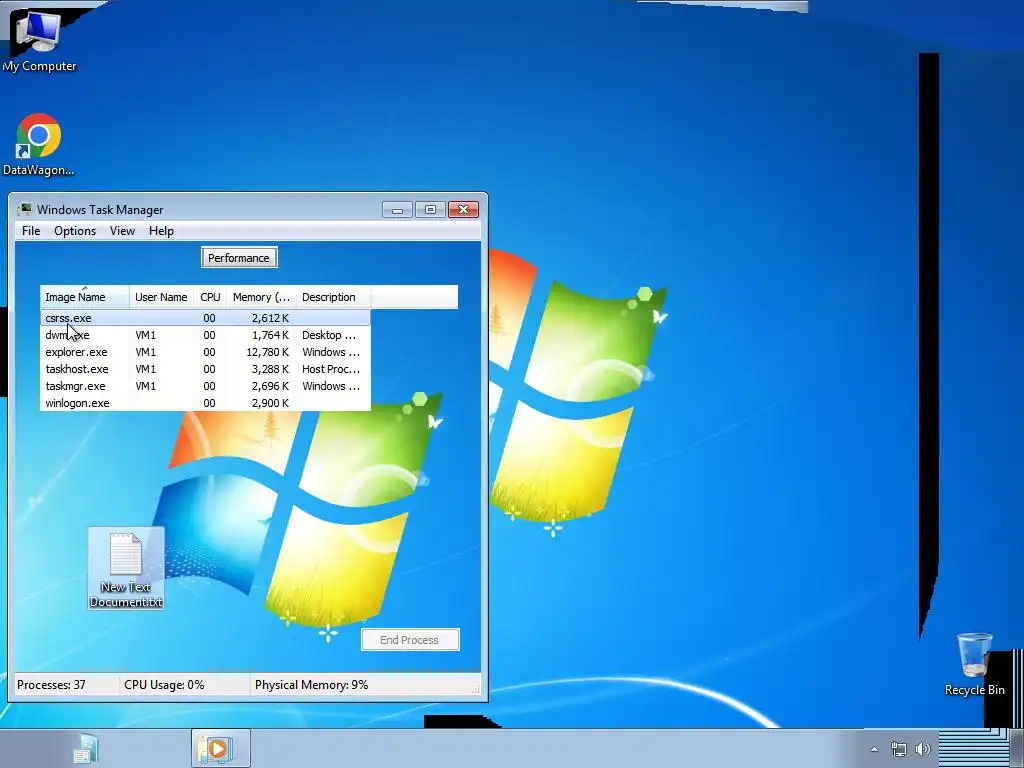Screen dimensions: 1024x768
Task: Open the volume speaker tray icon
Action: [923, 749]
